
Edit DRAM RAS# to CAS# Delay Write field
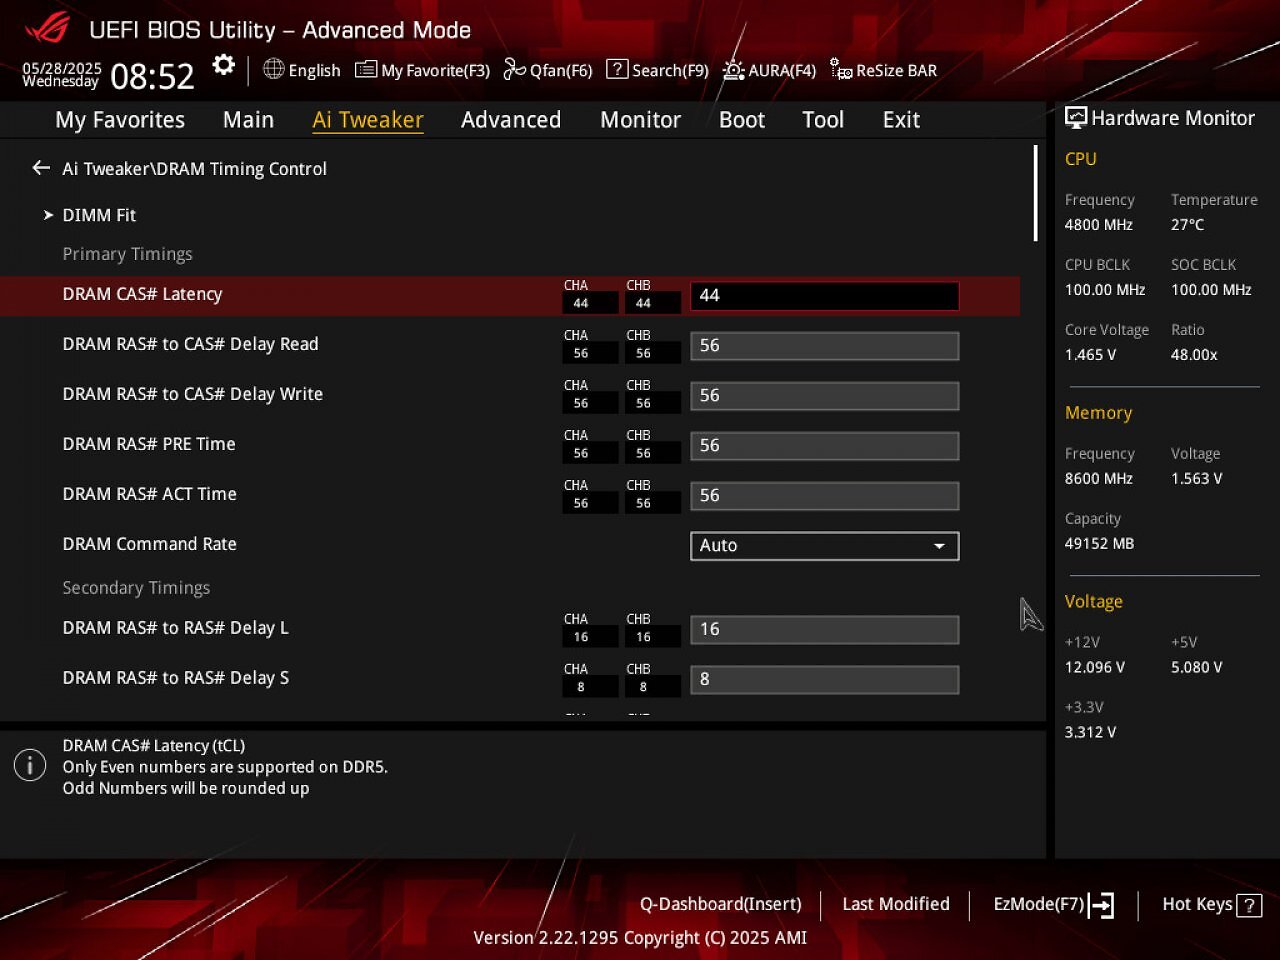pyautogui.click(x=824, y=396)
